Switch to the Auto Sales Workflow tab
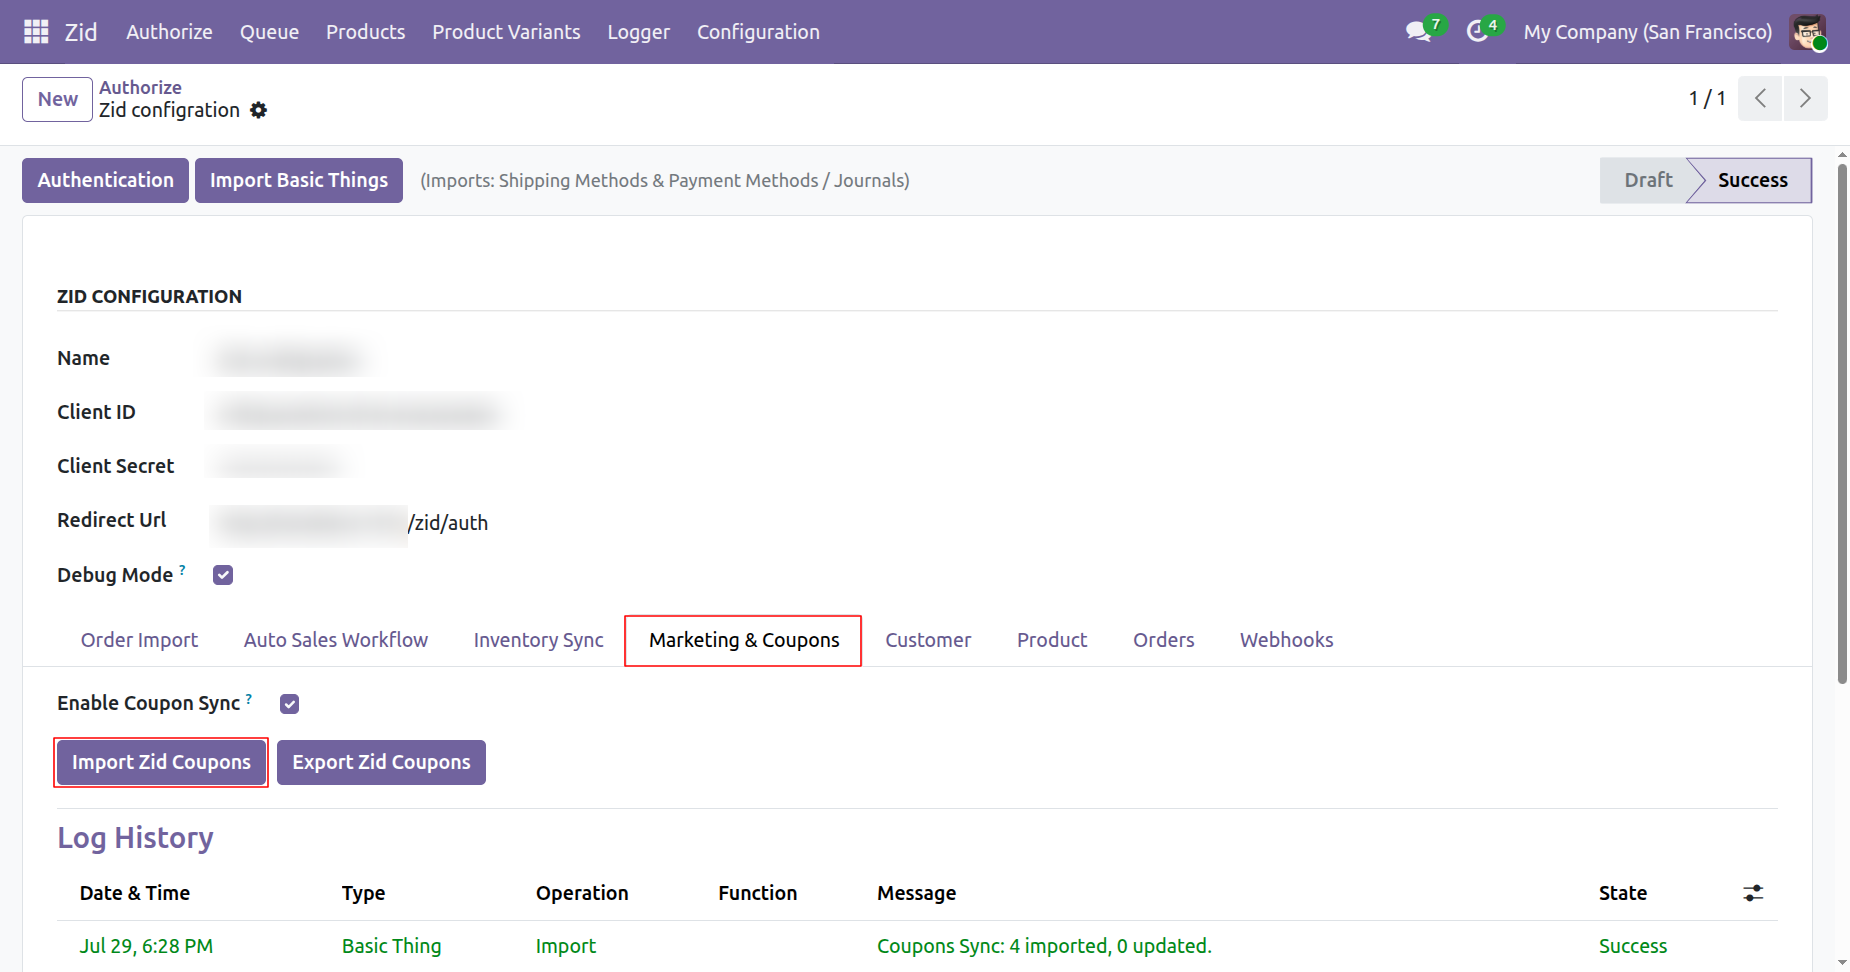1850x972 pixels. tap(336, 640)
